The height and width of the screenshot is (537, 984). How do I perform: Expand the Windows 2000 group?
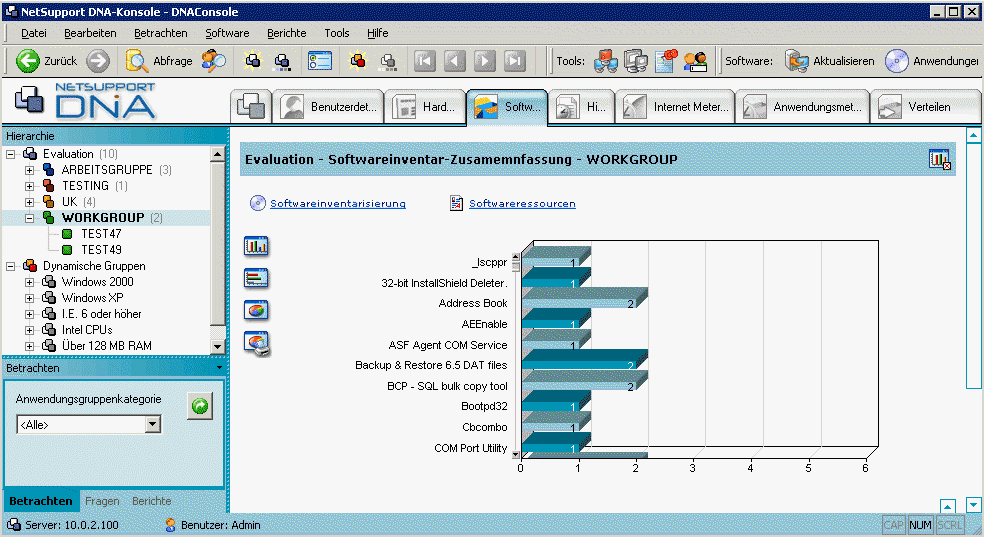(x=29, y=282)
